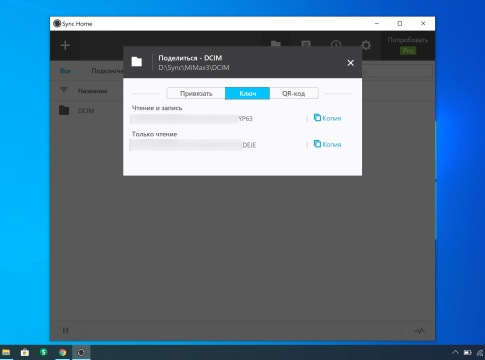Maximize the Sync Home window

(400, 24)
